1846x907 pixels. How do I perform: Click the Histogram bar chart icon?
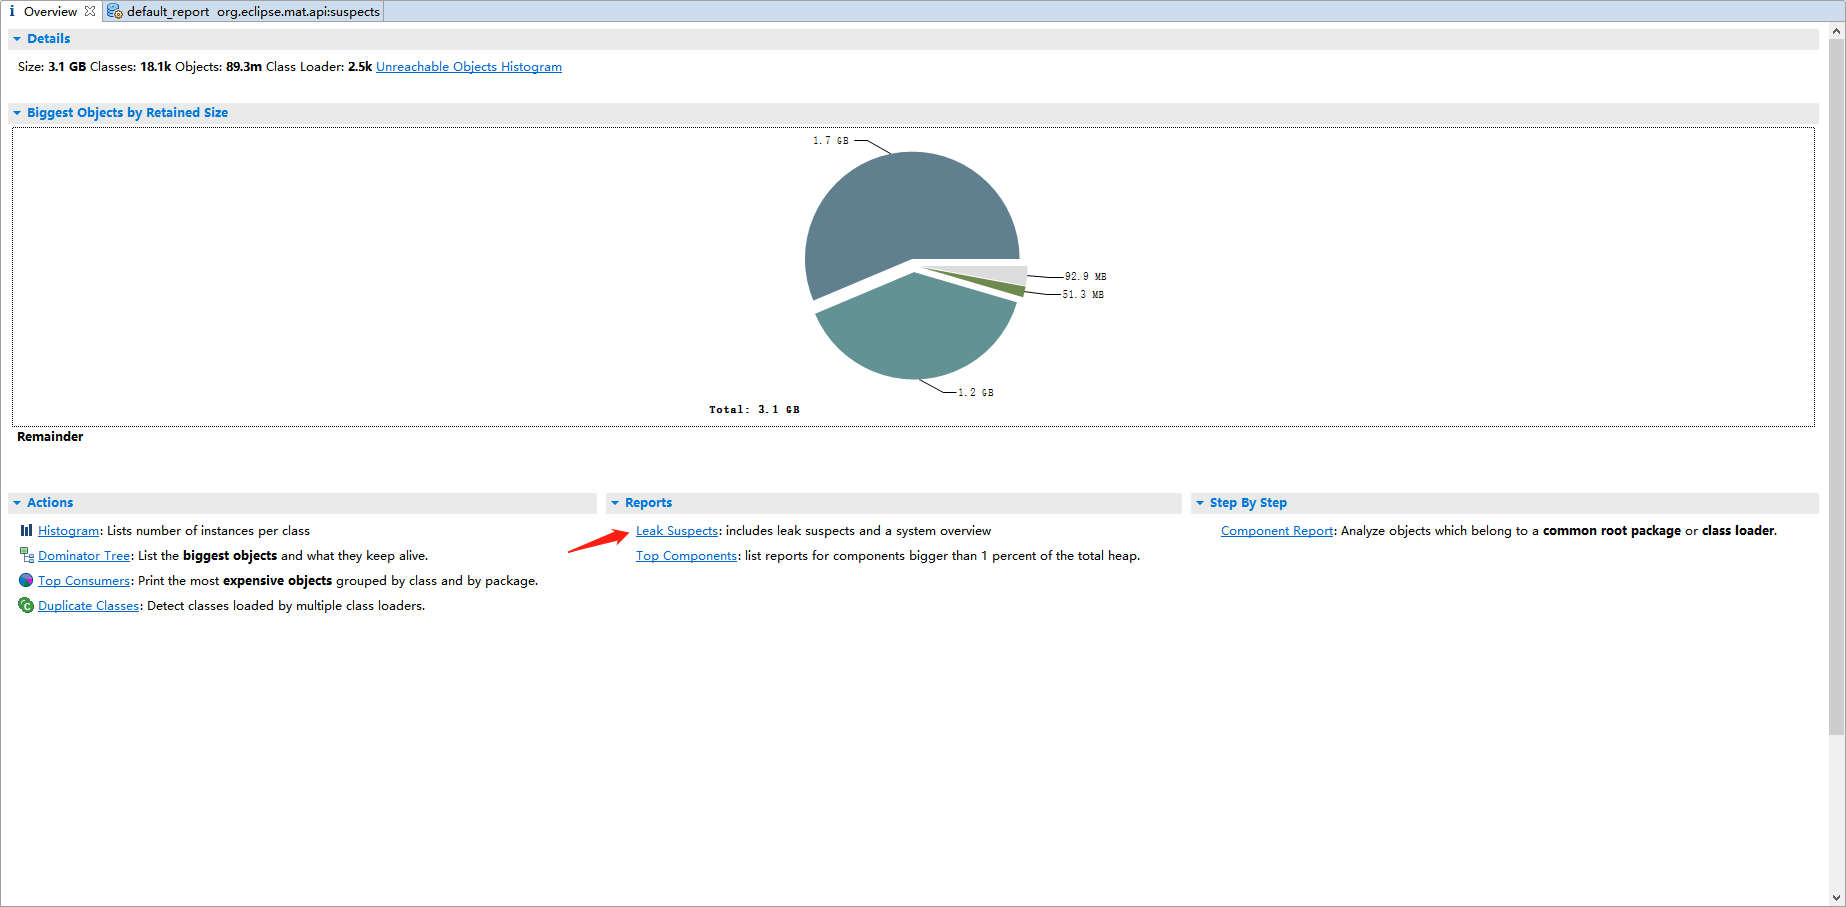[26, 530]
